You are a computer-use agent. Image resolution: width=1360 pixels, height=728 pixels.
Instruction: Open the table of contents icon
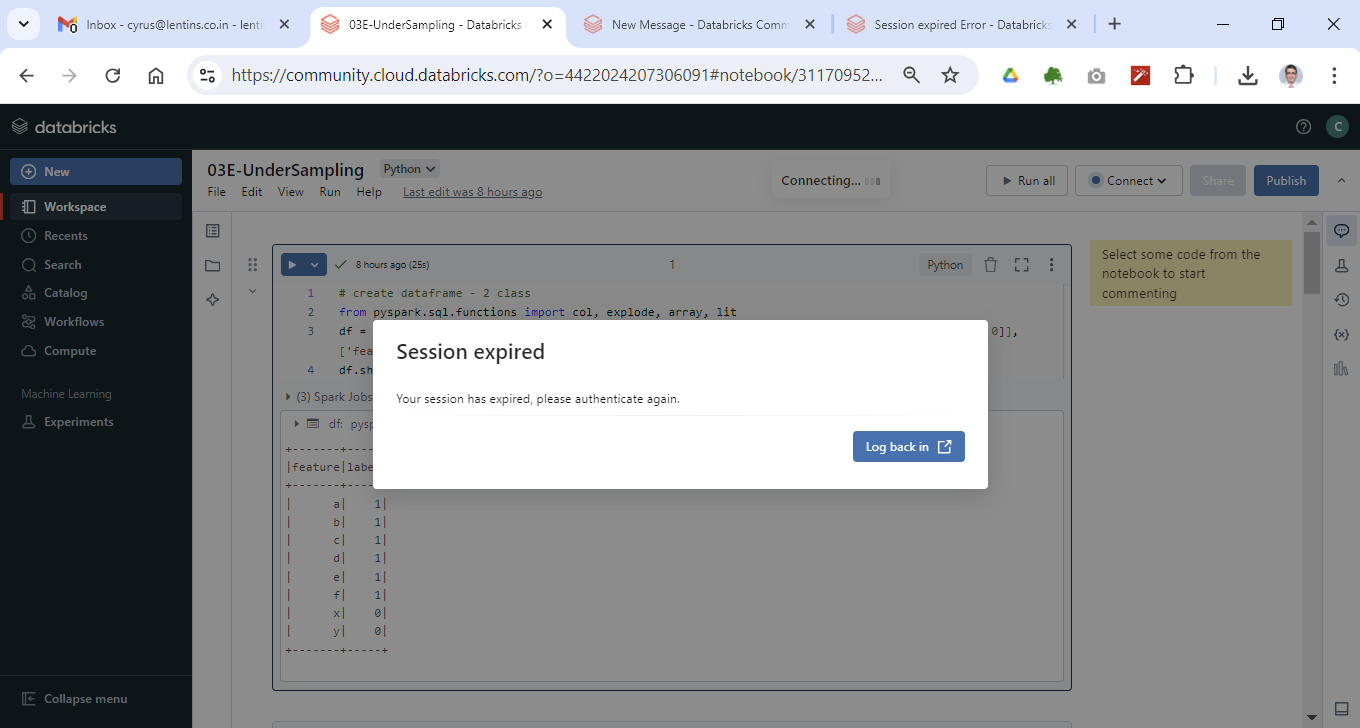(212, 231)
